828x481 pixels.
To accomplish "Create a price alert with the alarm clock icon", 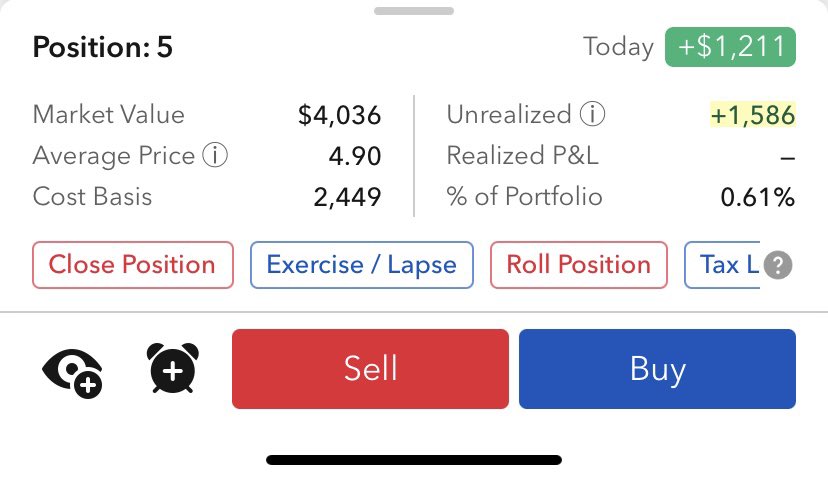I will (173, 369).
